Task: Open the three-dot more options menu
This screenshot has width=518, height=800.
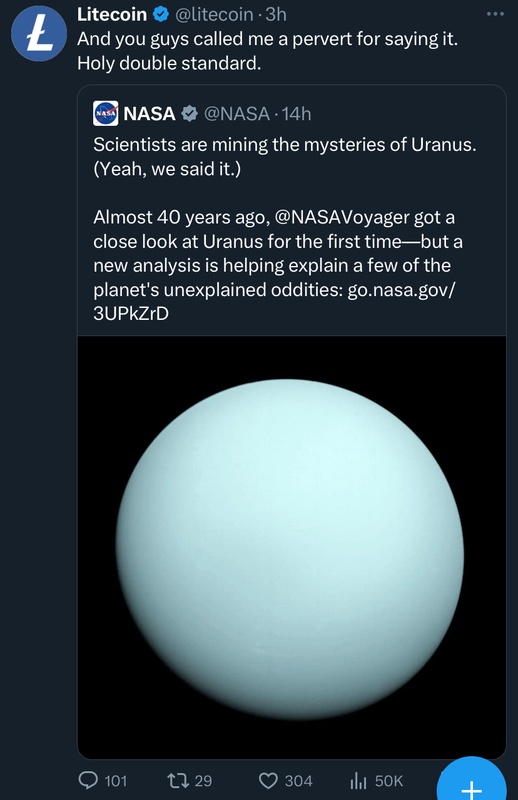Action: 495,14
